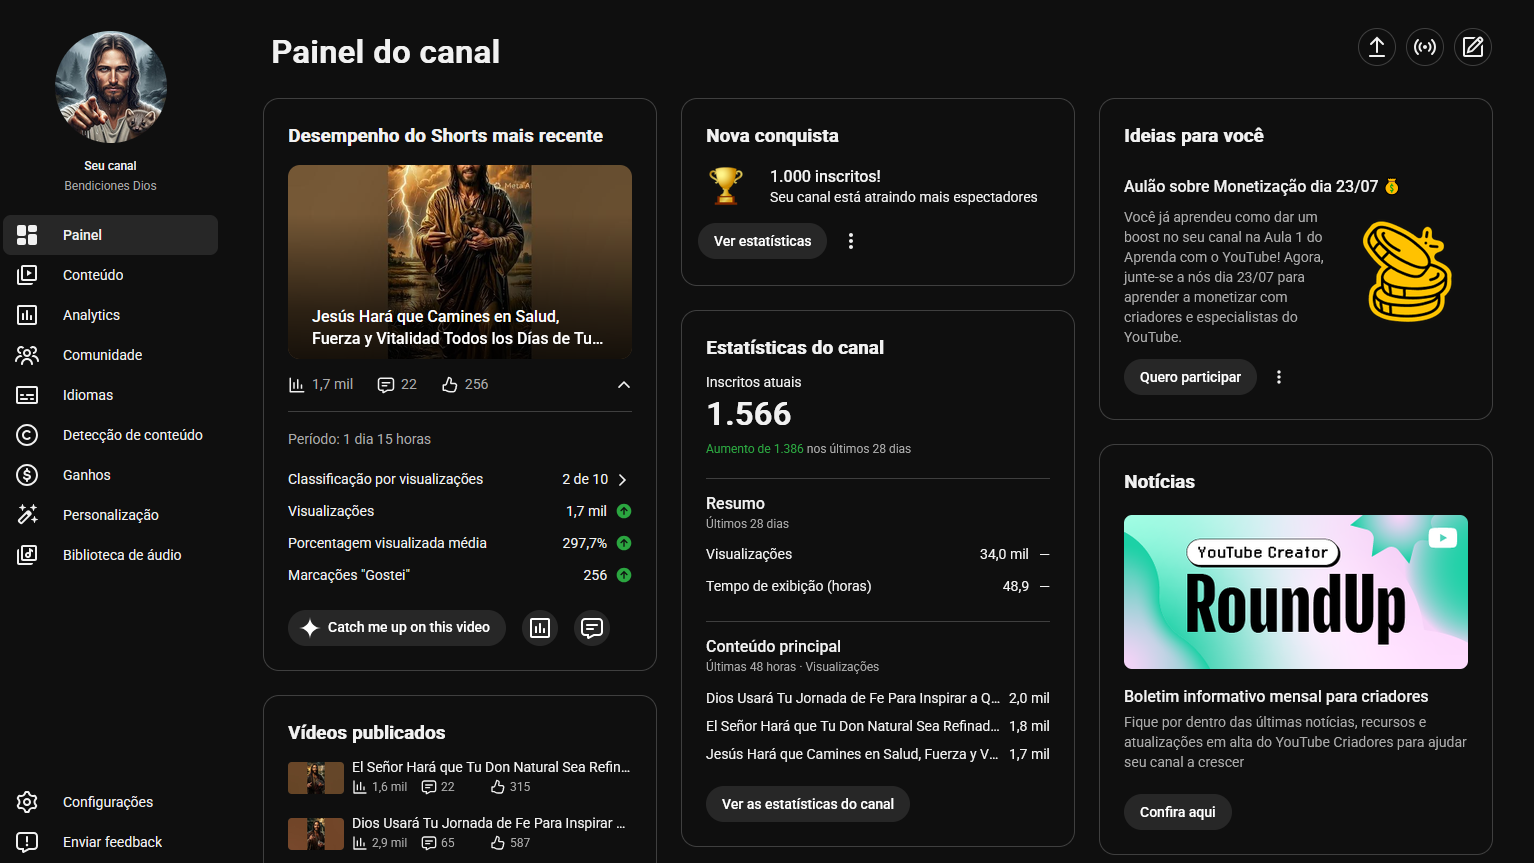Click Ver as estatísticas do canal button
The height and width of the screenshot is (863, 1534).
tap(808, 804)
